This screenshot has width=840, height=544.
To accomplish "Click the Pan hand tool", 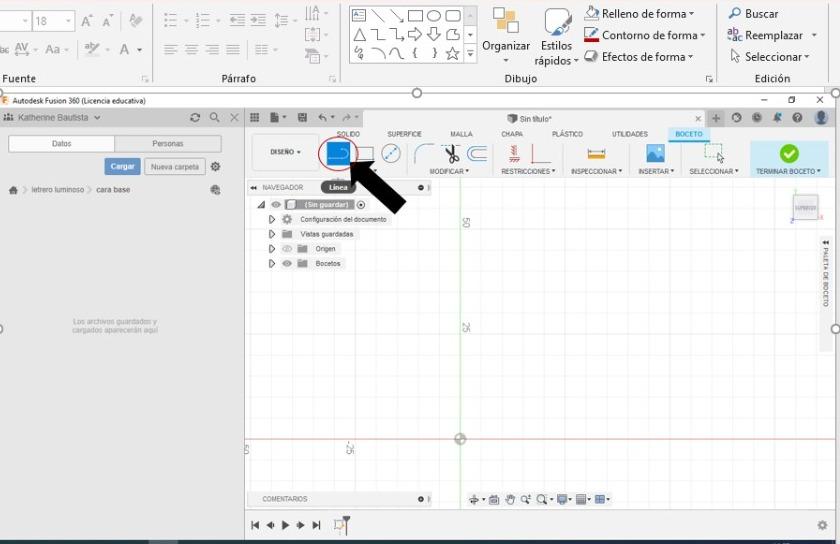I will coord(510,500).
